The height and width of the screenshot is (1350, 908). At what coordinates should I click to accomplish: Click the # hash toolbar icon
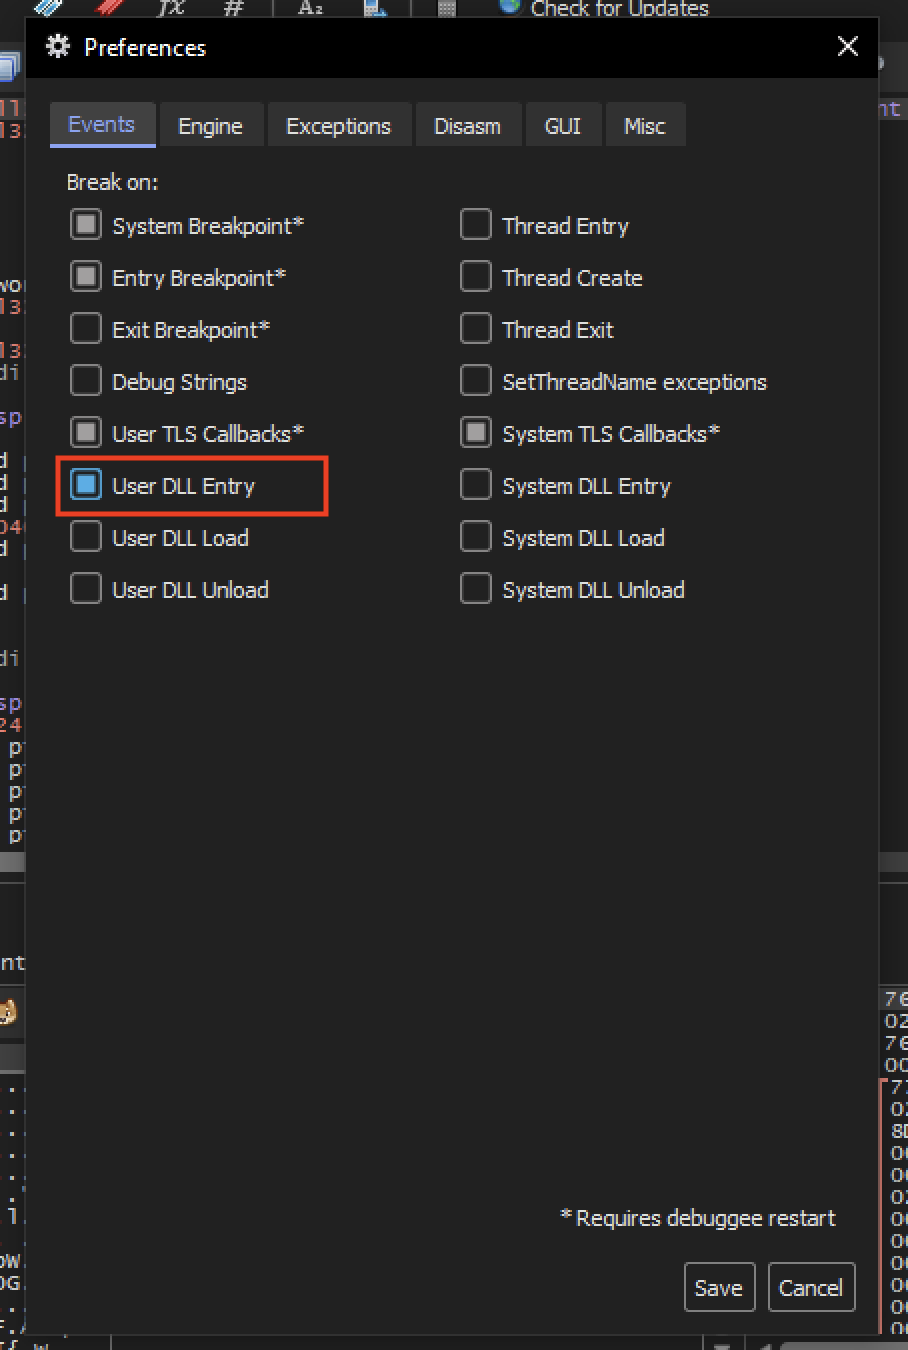coord(234,8)
